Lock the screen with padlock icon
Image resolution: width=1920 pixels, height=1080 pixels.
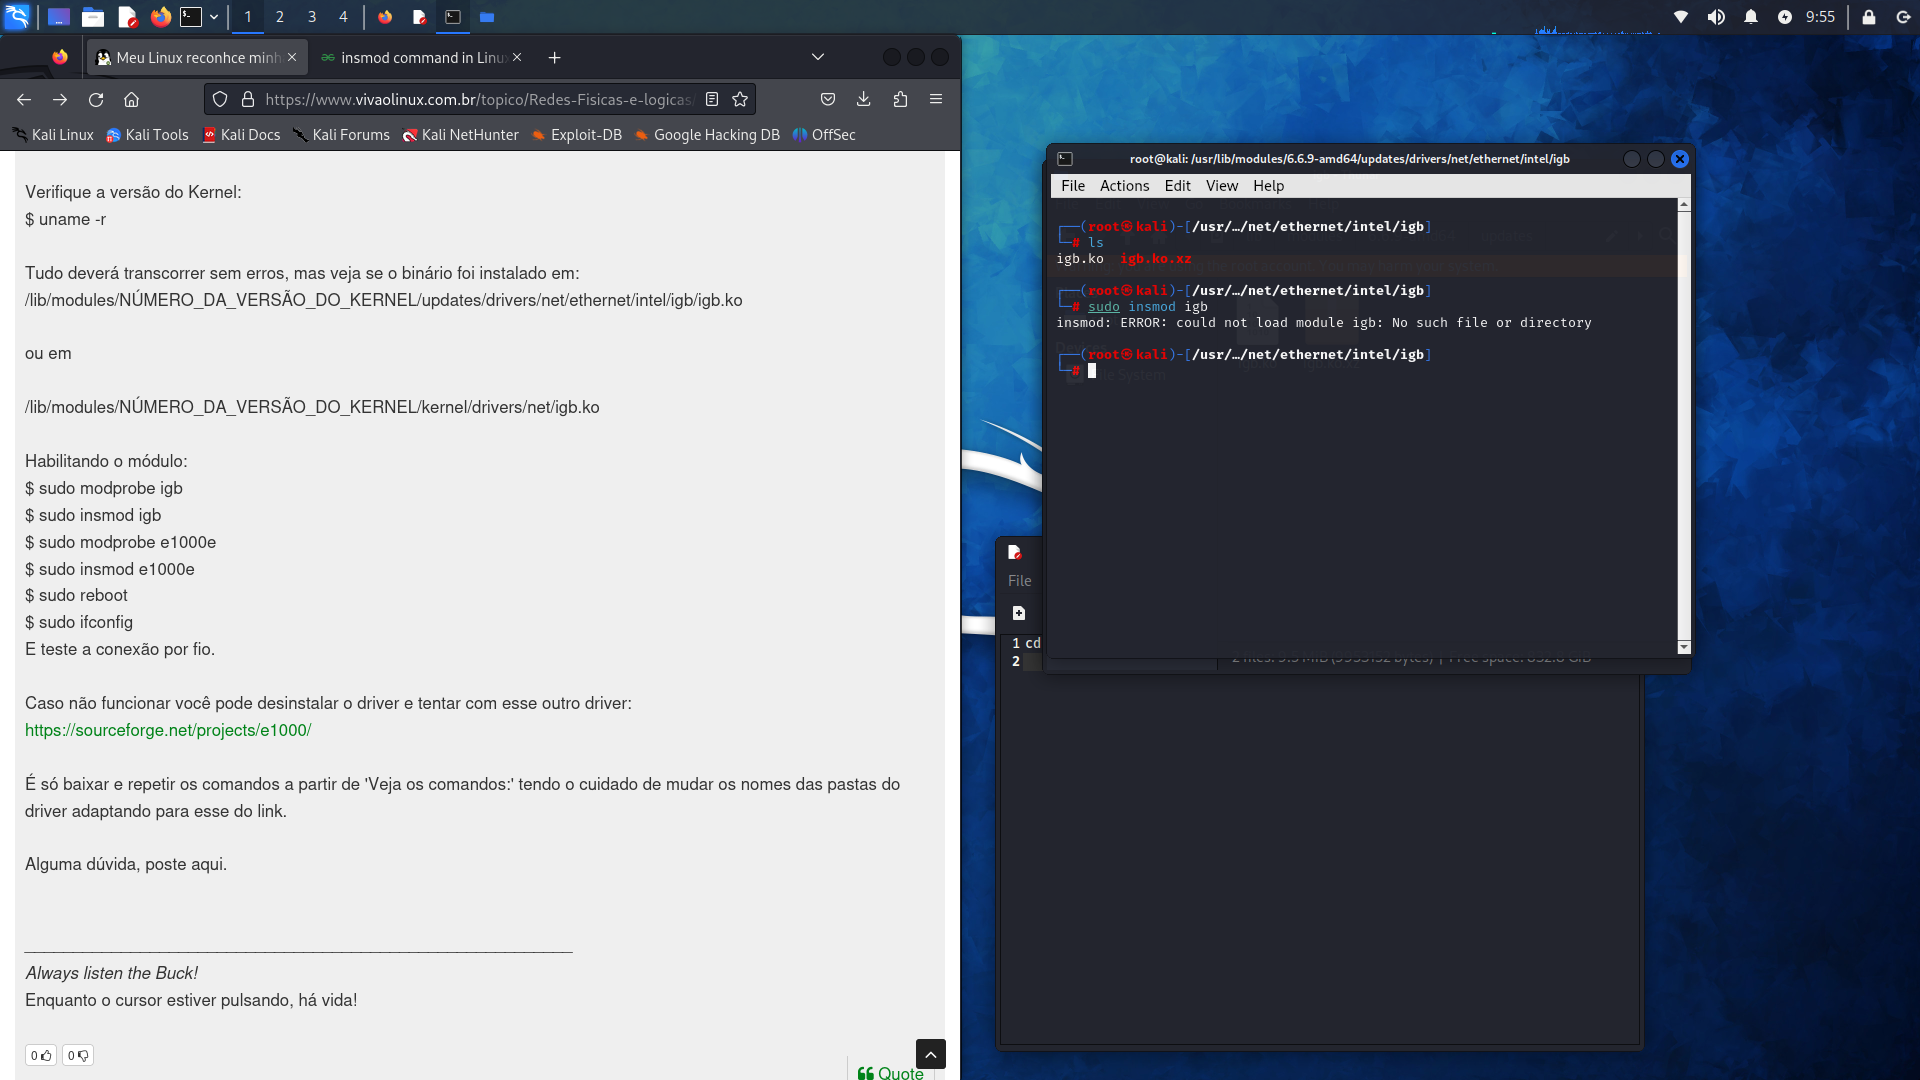coord(1869,17)
